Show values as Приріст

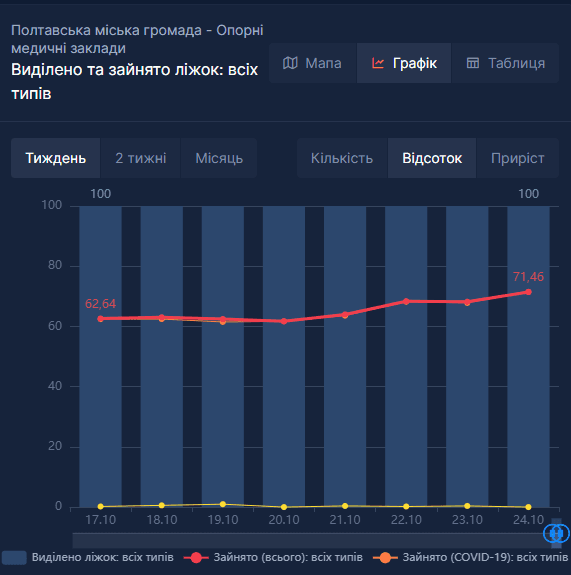pos(517,158)
